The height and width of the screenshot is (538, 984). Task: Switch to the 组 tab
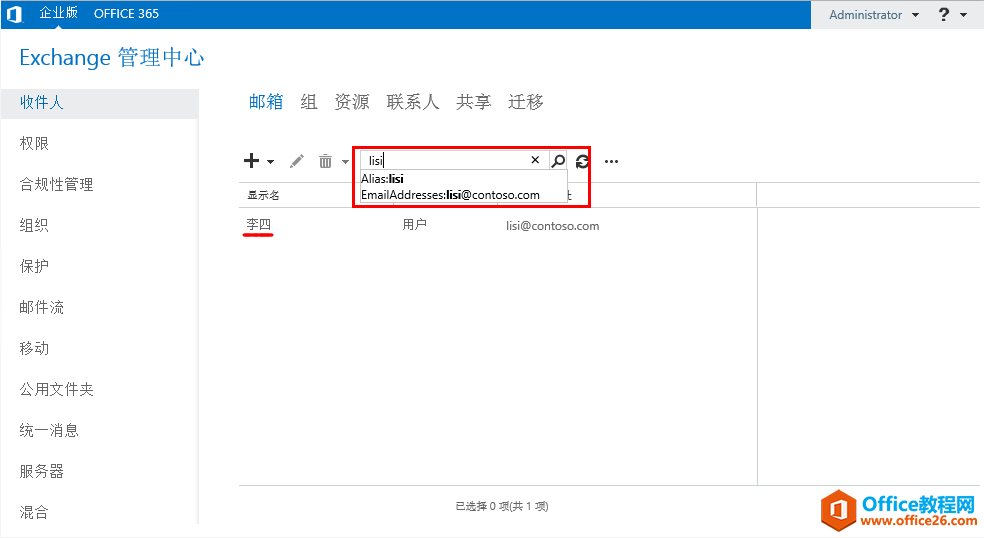(x=309, y=102)
